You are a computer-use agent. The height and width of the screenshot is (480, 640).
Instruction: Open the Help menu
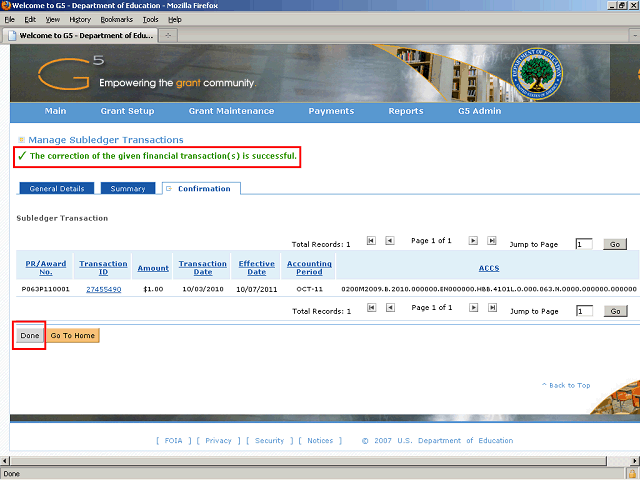coord(175,20)
